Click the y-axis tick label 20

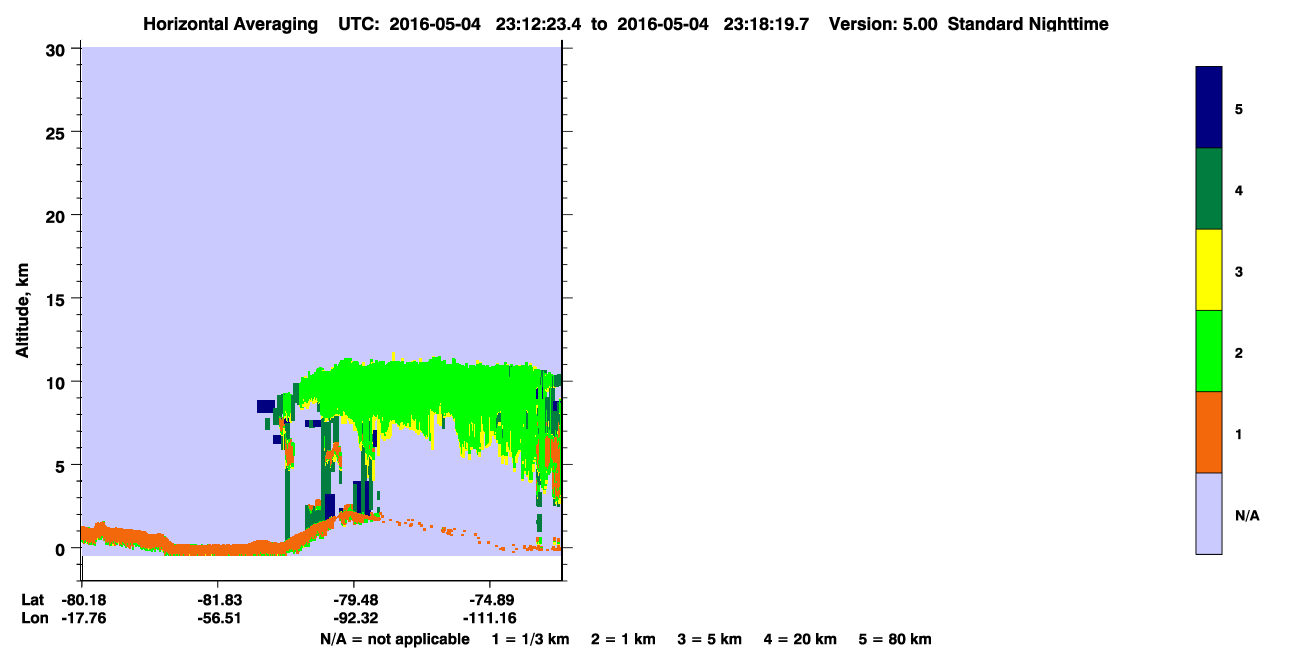(x=58, y=215)
